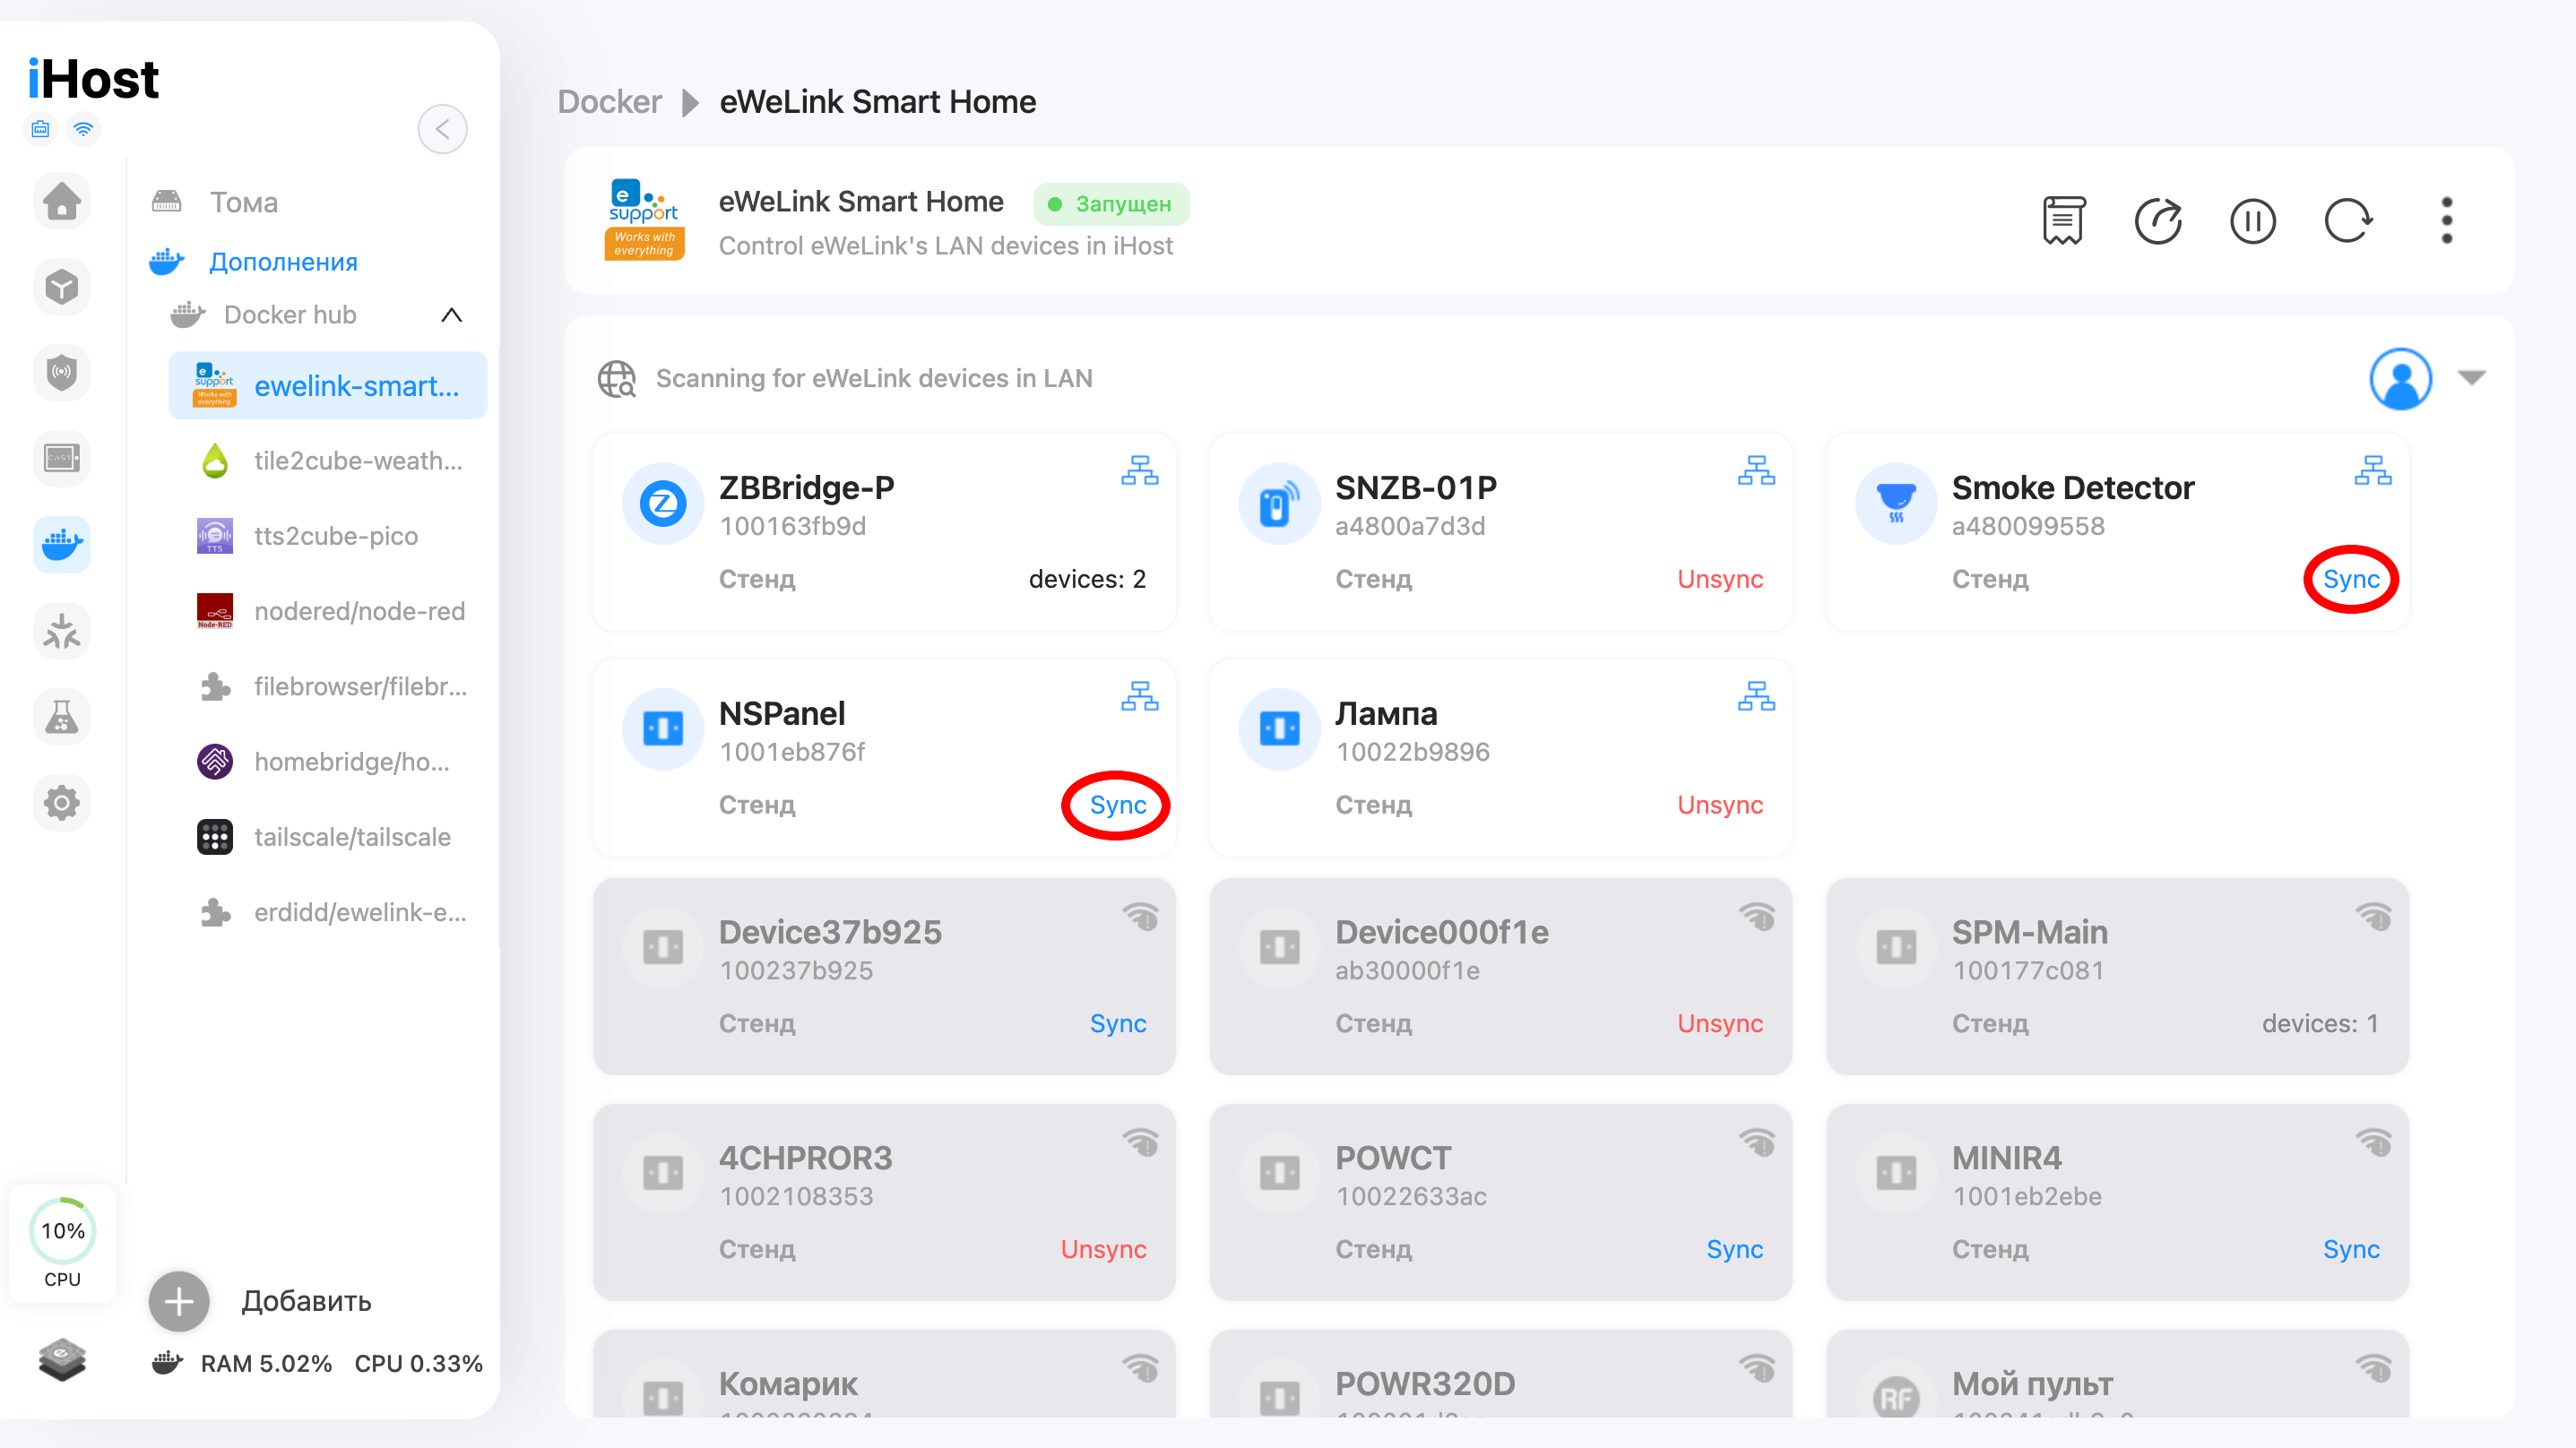
Task: Click the Запущен running status badge
Action: pyautogui.click(x=1111, y=203)
